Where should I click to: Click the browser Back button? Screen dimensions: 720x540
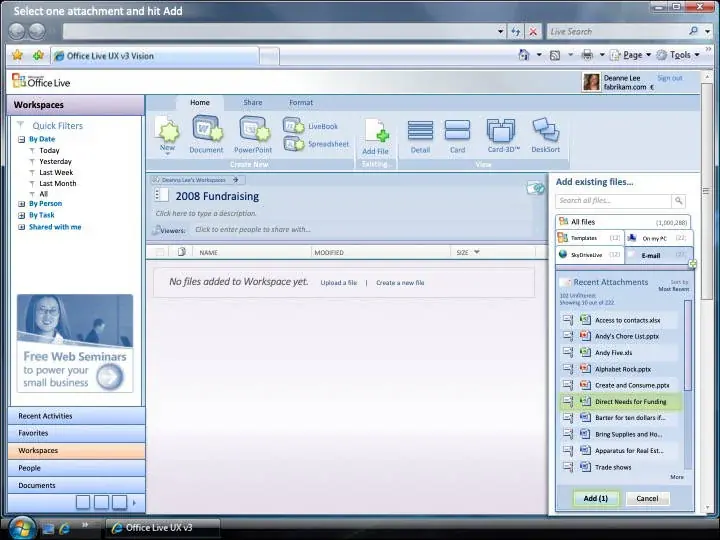coord(17,31)
